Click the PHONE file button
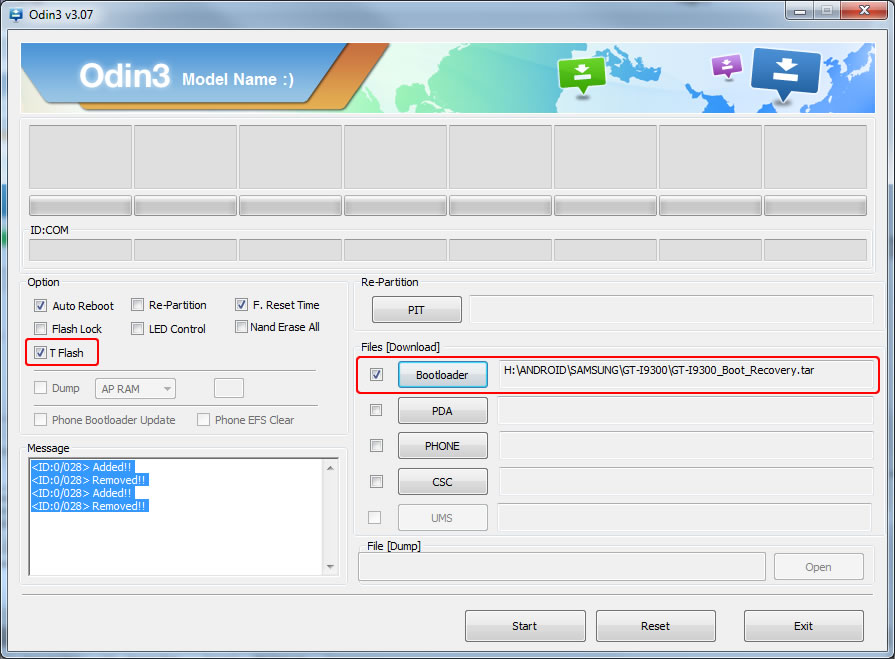This screenshot has width=895, height=659. click(x=442, y=446)
